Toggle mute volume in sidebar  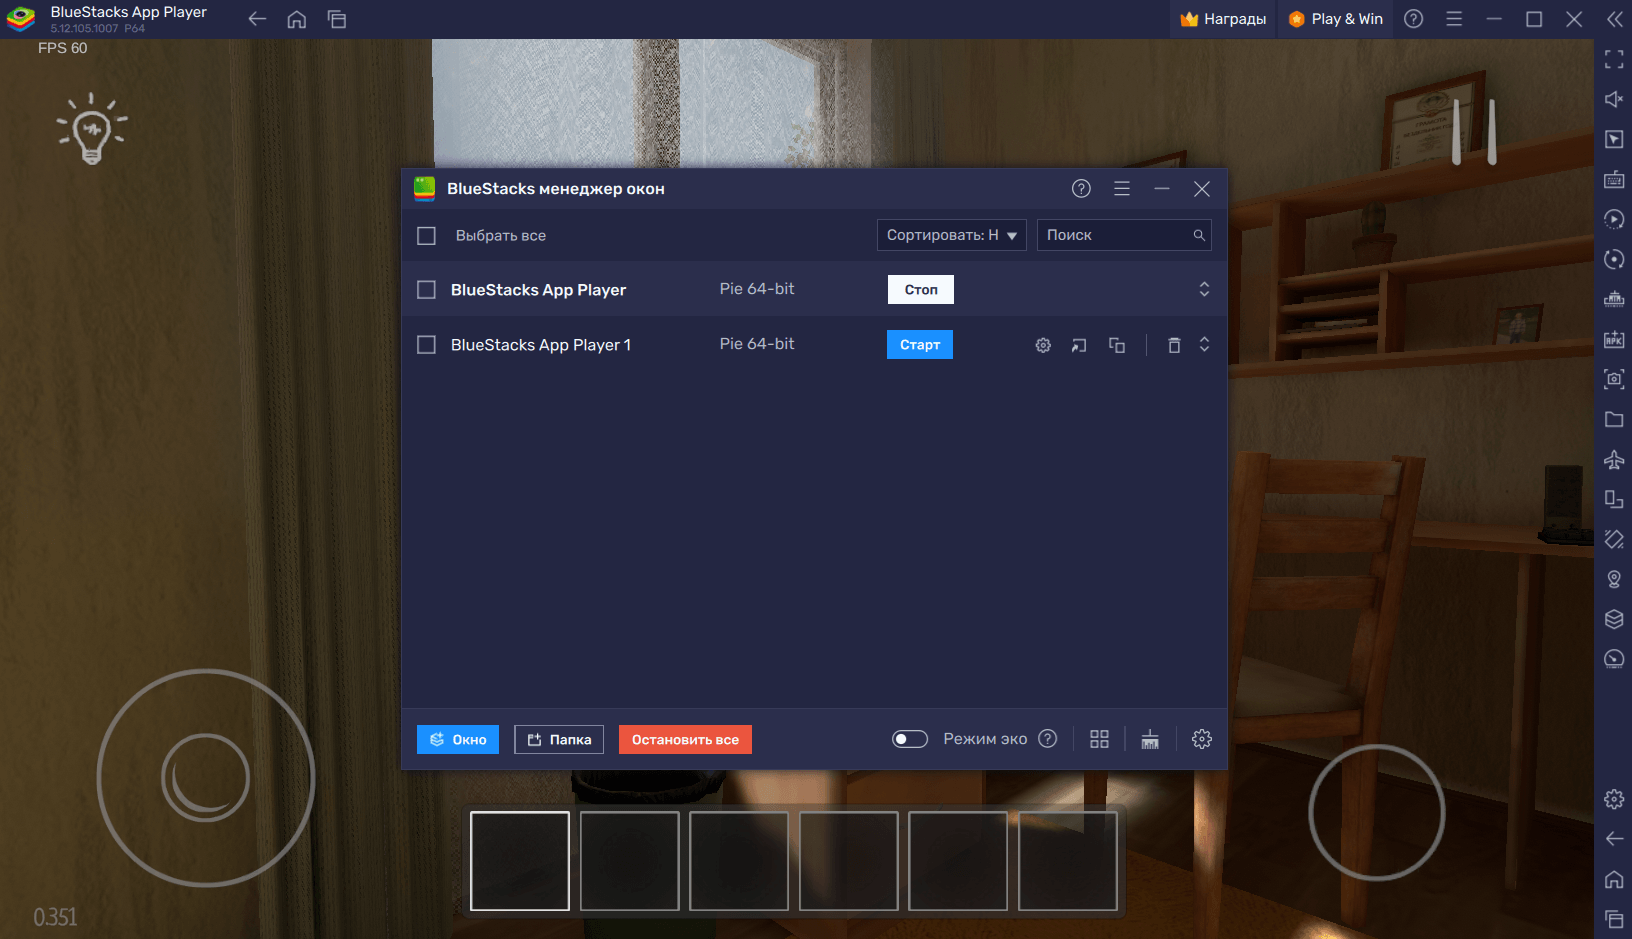1614,99
